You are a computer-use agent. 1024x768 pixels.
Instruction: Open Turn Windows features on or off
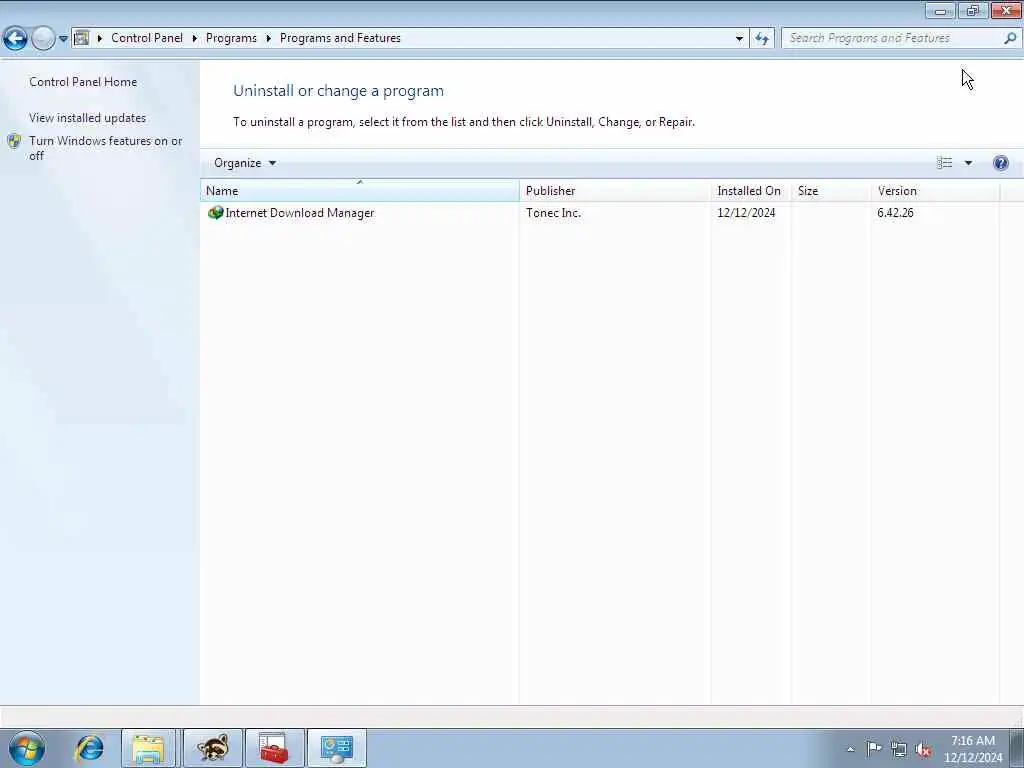(x=106, y=148)
